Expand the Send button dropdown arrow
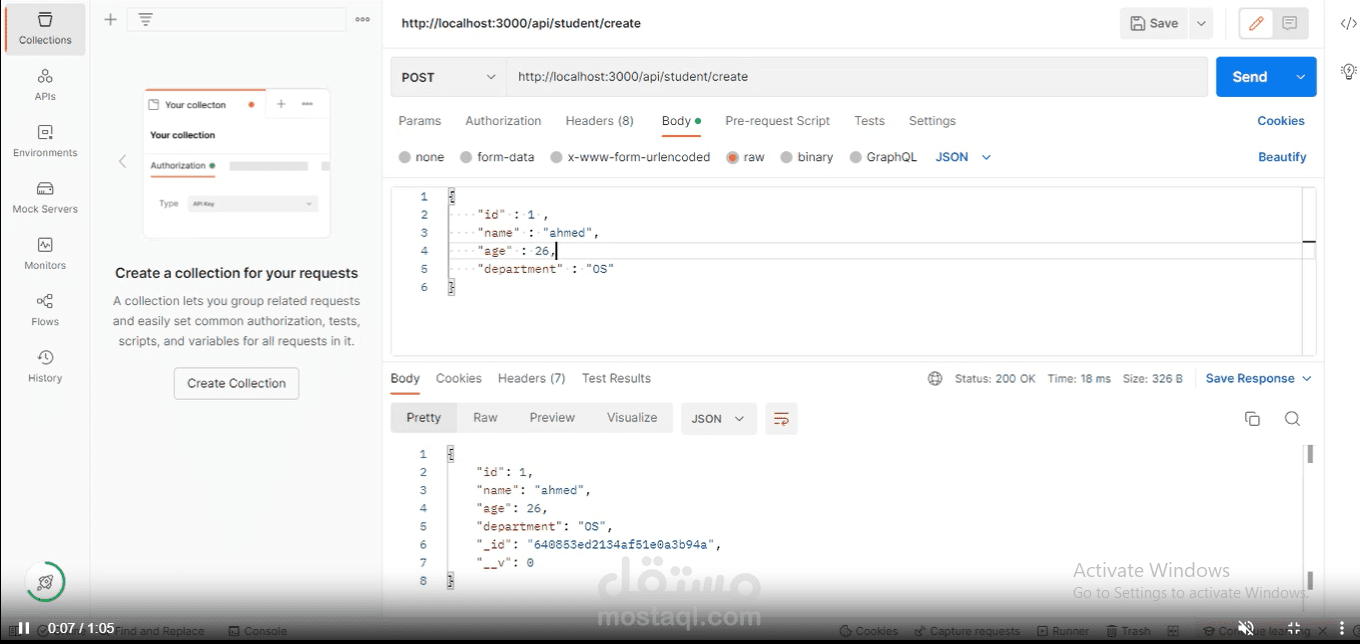Image resolution: width=1360 pixels, height=644 pixels. (1300, 77)
